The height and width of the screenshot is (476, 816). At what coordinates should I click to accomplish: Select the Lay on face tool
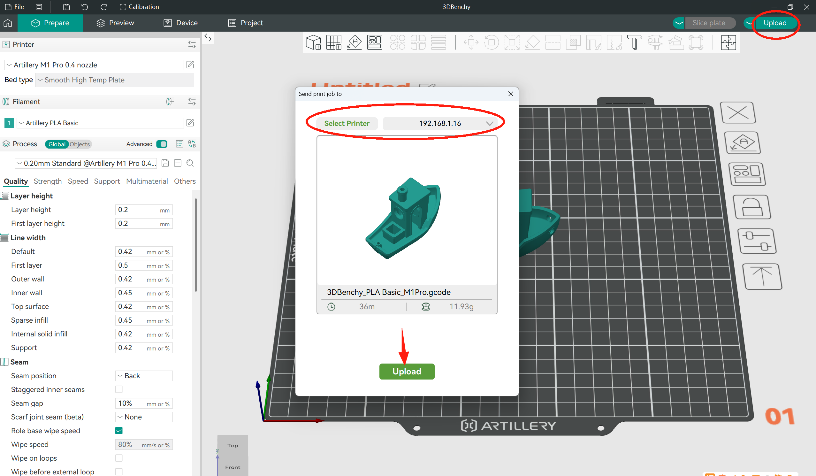(532, 43)
